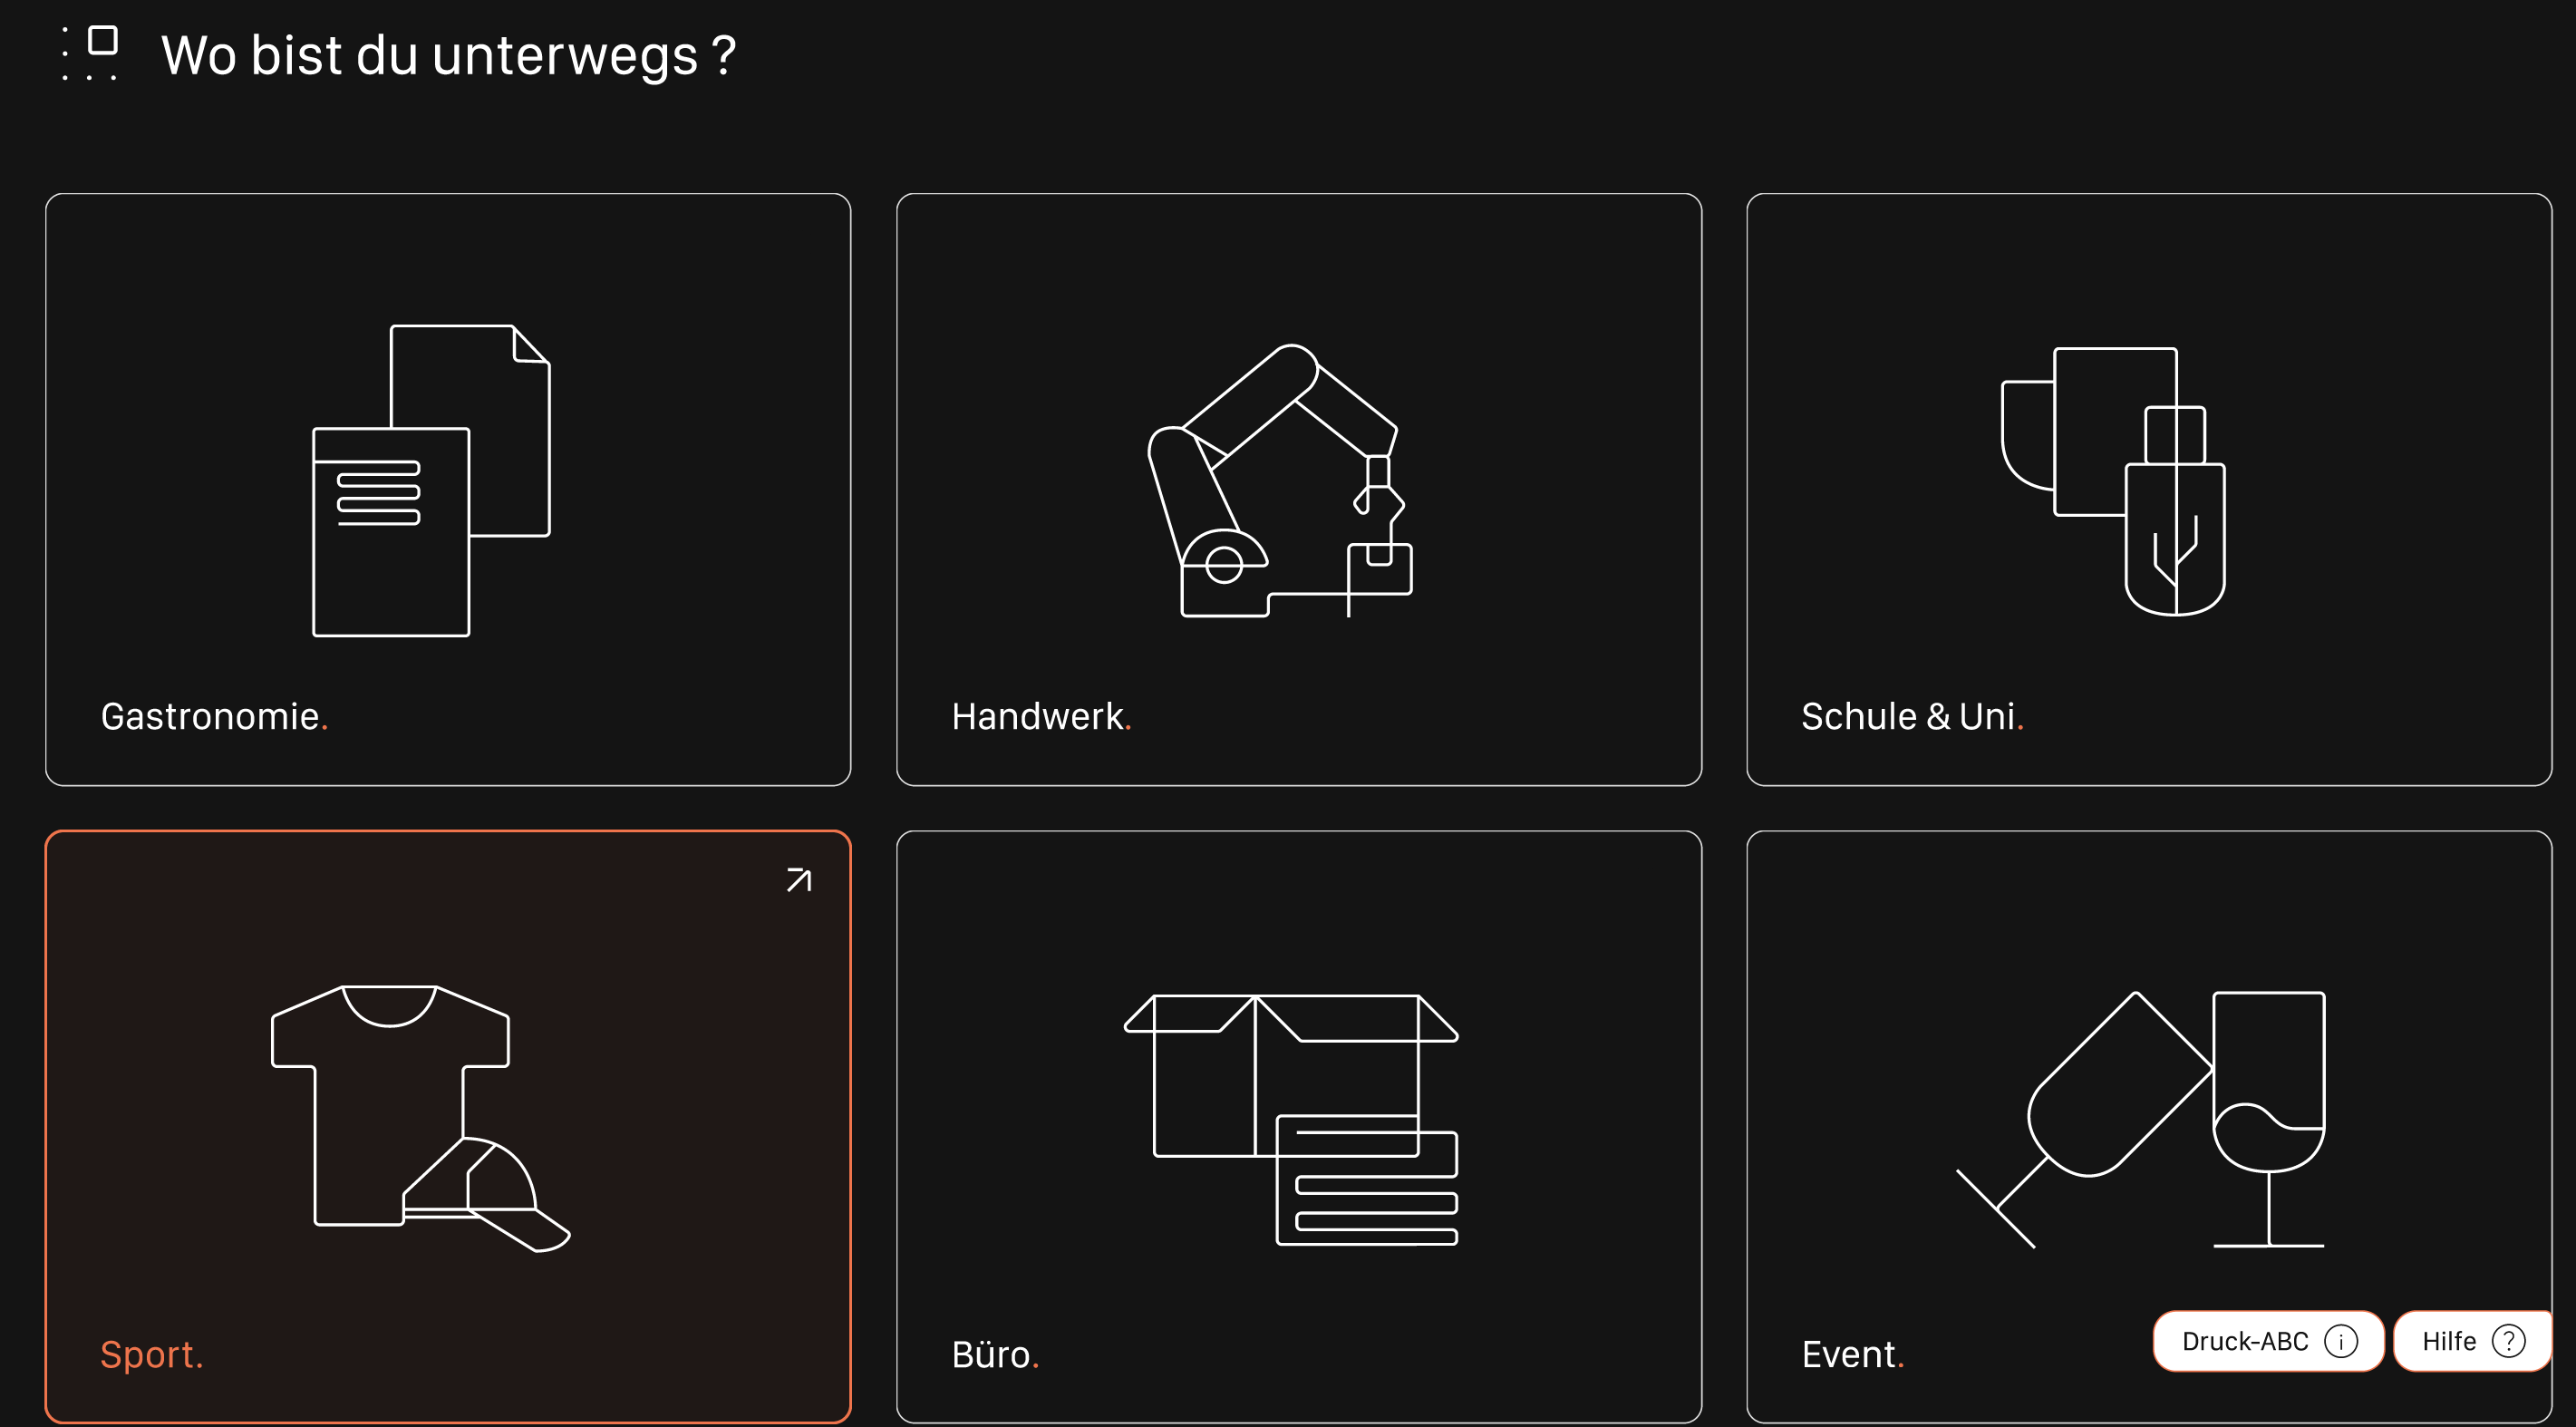Click the arrow icon on Sport card

coord(799,880)
